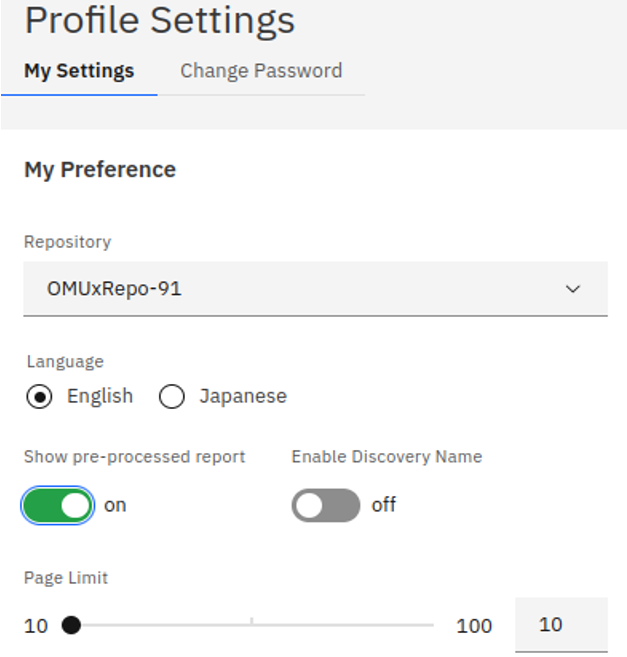Switch to the Change Password tab
Viewport: 627px width, 657px height.
click(261, 71)
